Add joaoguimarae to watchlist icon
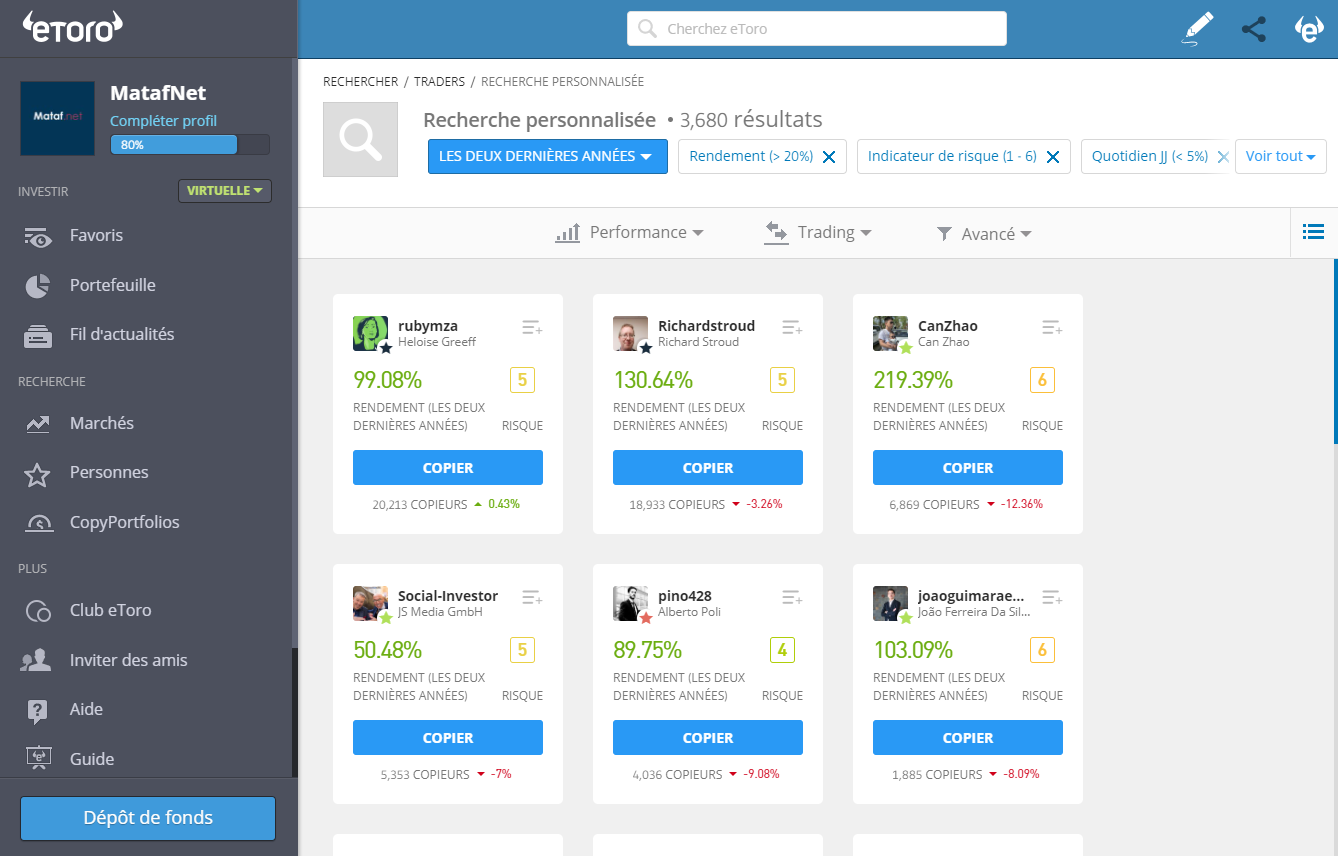 pos(1052,597)
